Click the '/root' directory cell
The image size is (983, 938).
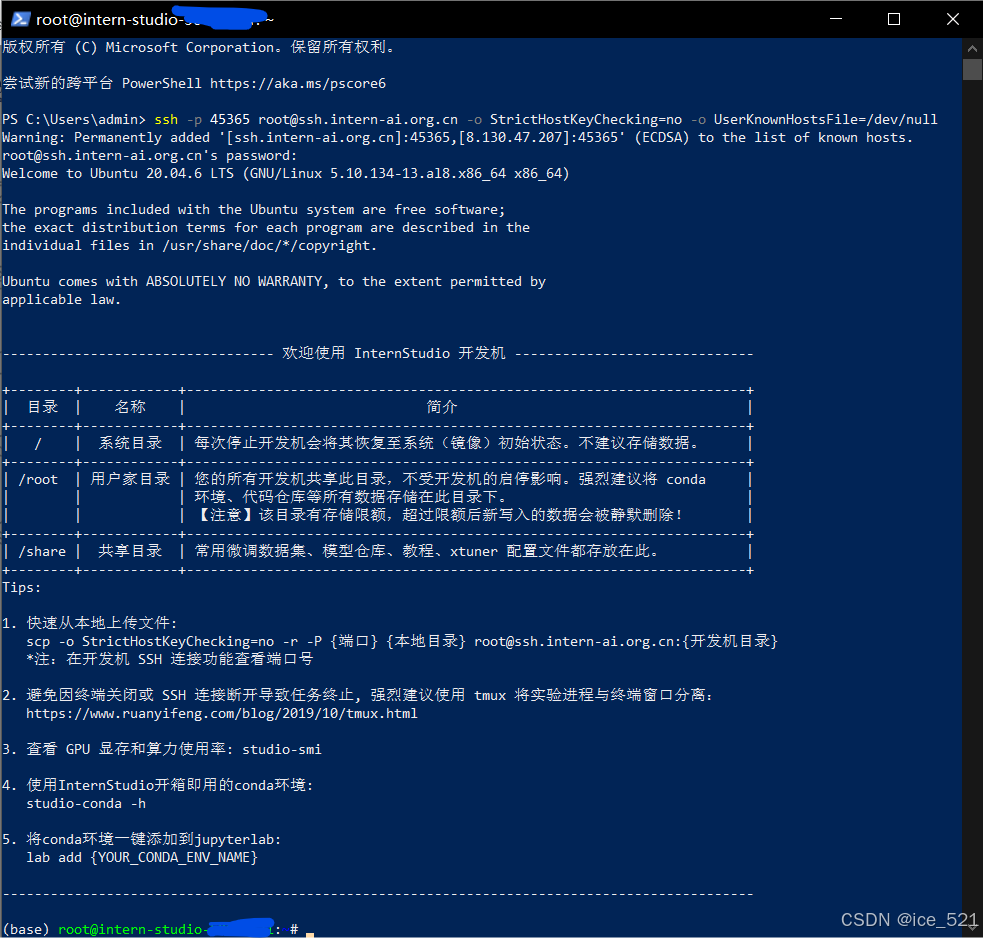[38, 480]
